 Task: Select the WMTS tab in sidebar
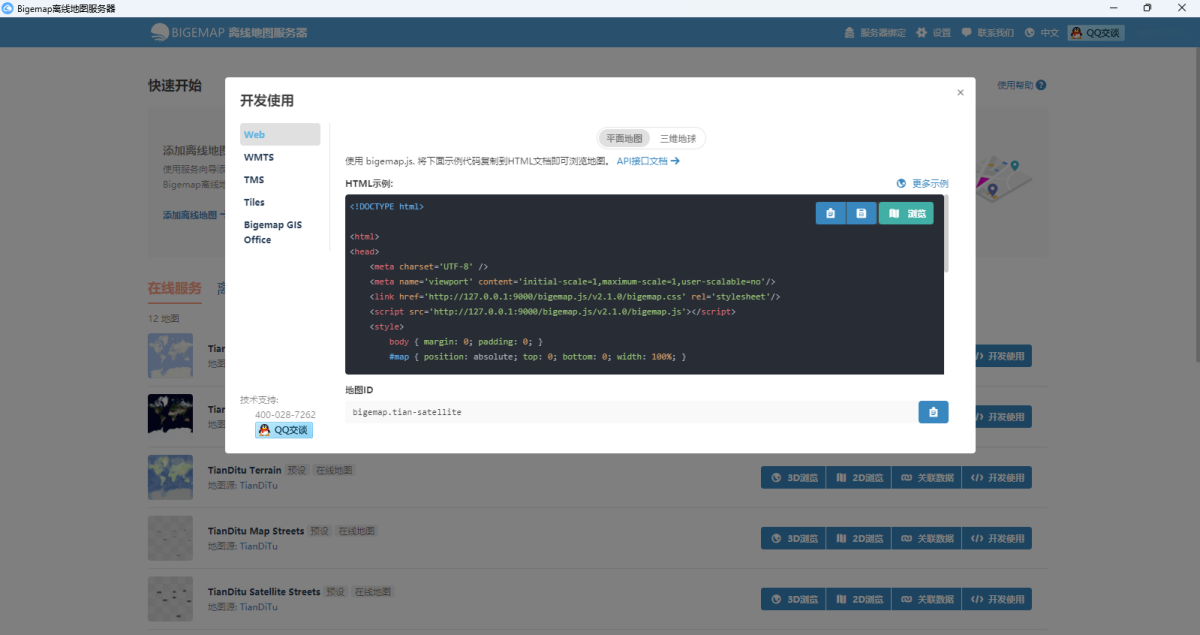pos(259,157)
